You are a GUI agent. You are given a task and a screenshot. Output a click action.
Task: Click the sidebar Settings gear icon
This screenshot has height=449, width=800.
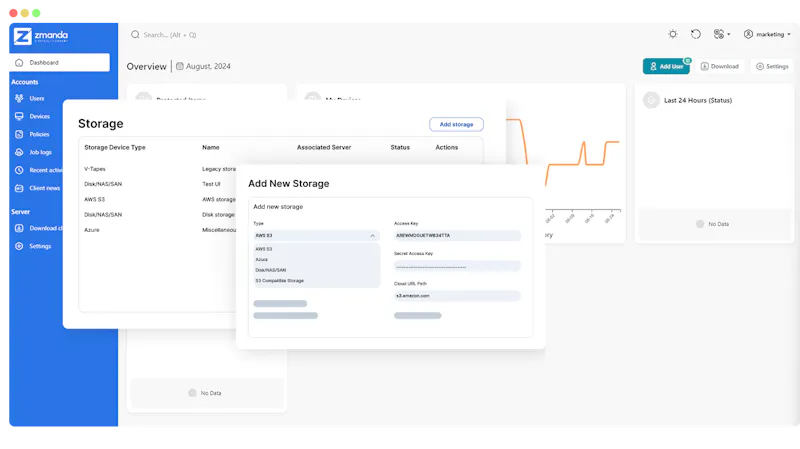tap(19, 246)
